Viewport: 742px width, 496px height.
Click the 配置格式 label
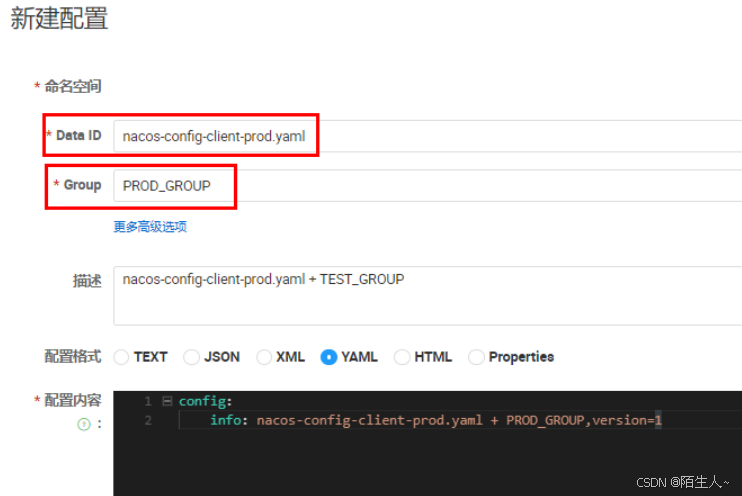point(73,356)
